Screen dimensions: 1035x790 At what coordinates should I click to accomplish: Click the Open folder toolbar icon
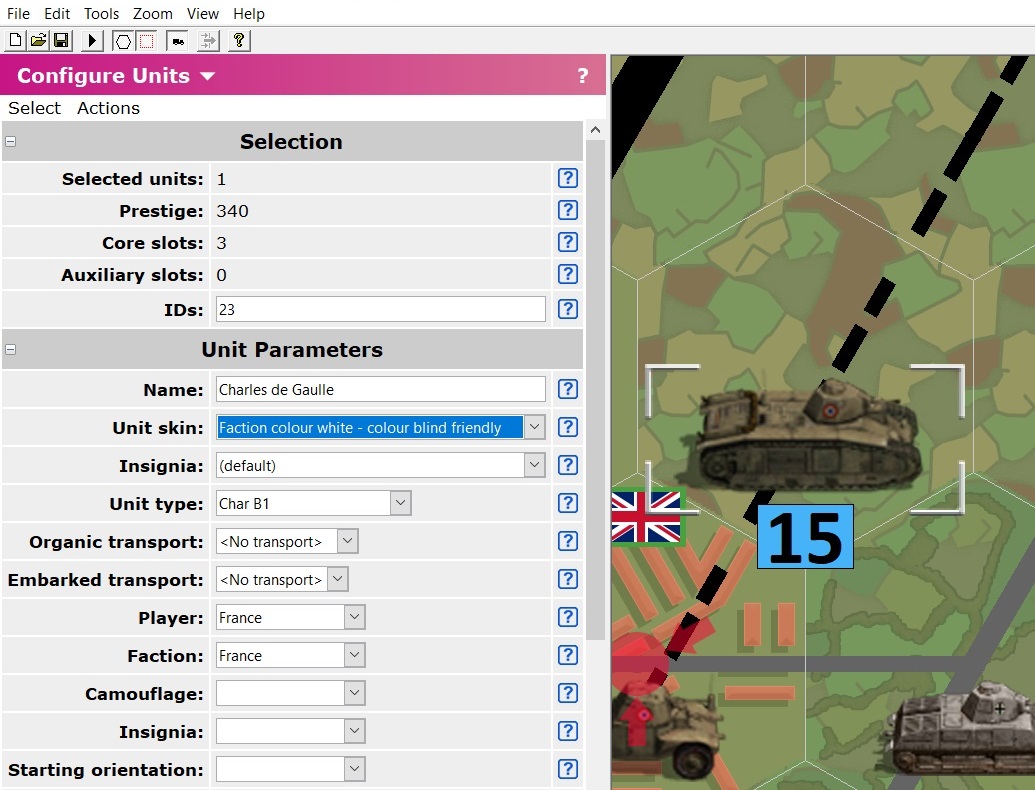tap(38, 41)
